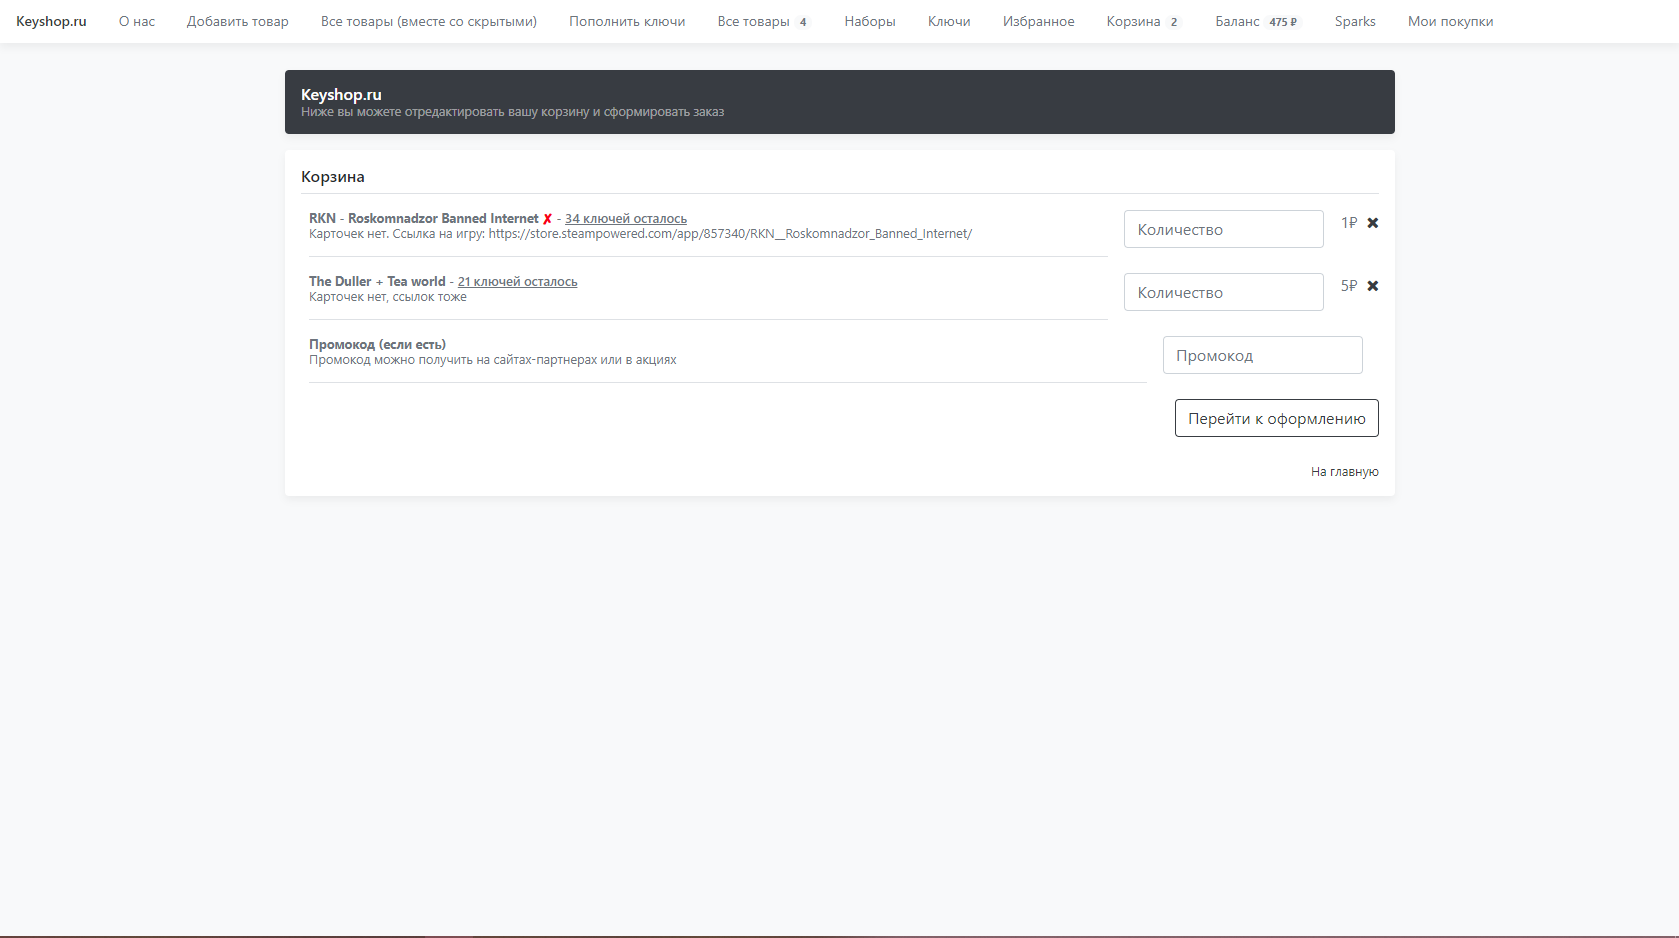Open Корзина cart in navbar
1679x938 pixels.
pyautogui.click(x=1142, y=21)
